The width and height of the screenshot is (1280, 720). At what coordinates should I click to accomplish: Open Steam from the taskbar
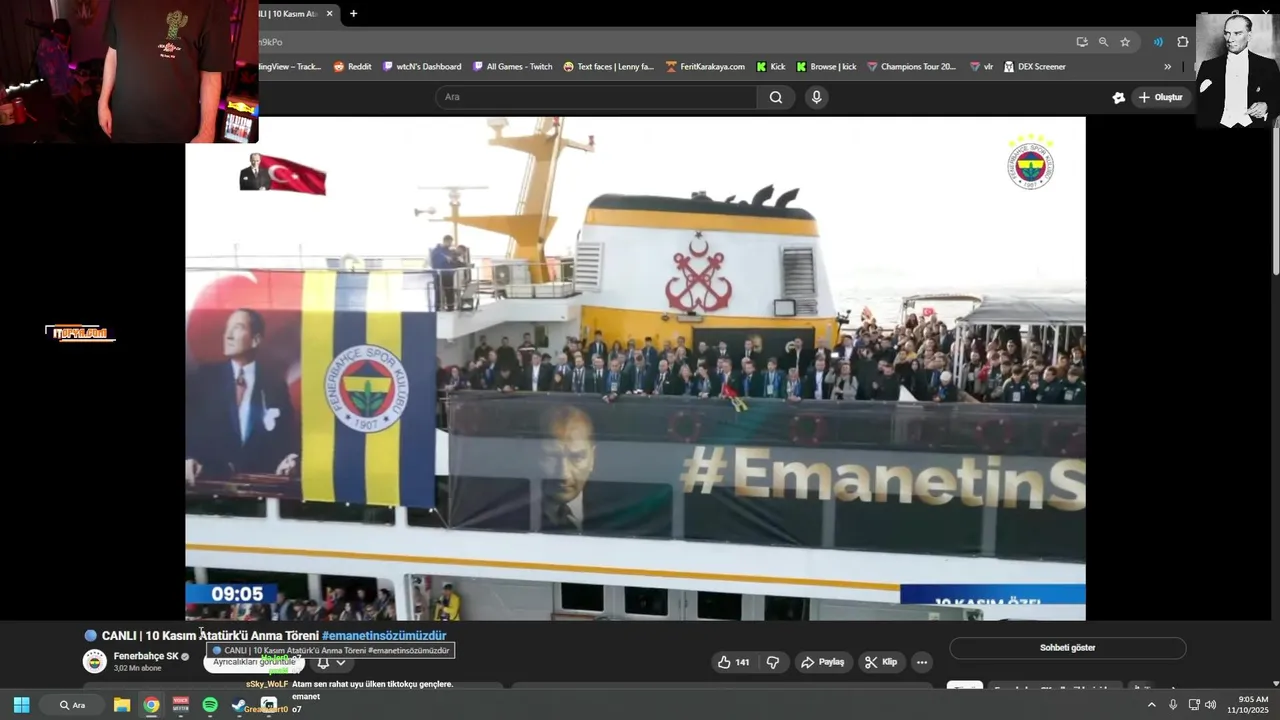tap(239, 705)
